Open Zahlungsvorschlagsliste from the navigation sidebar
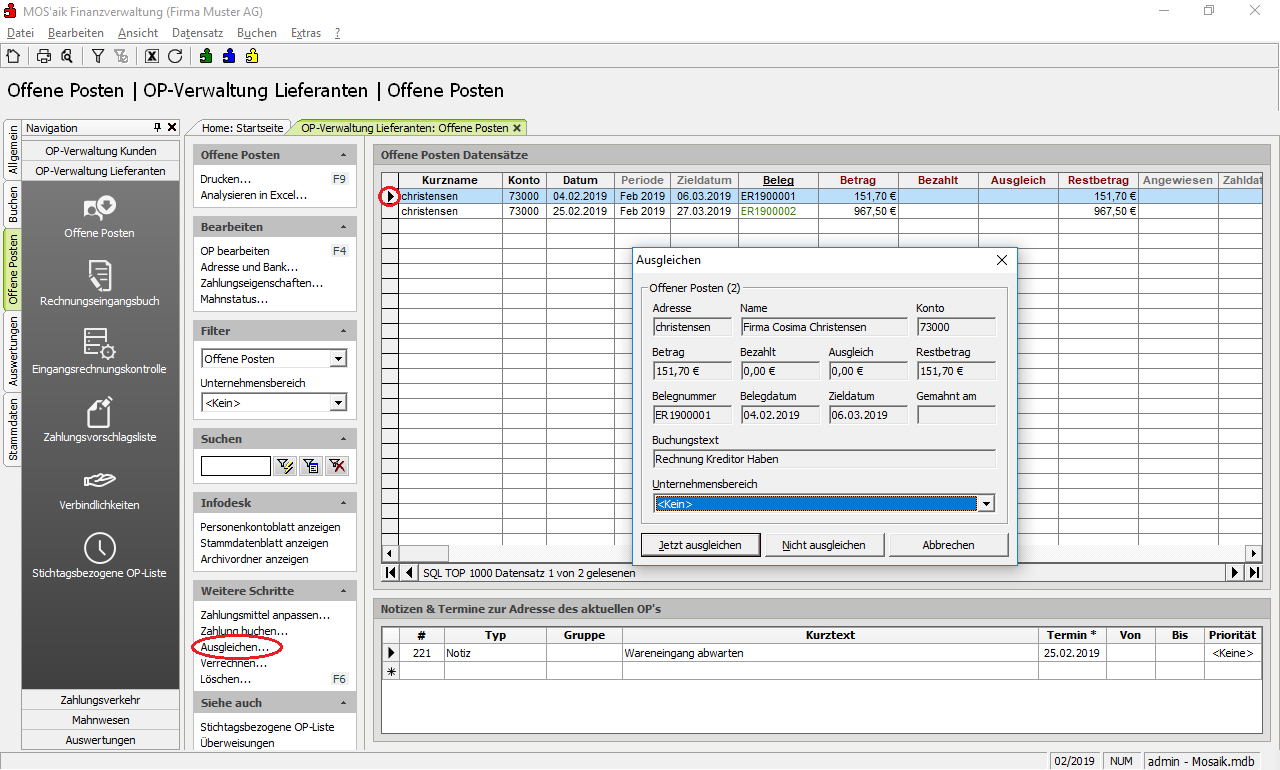Screen dimensions: 1280x770 99,419
